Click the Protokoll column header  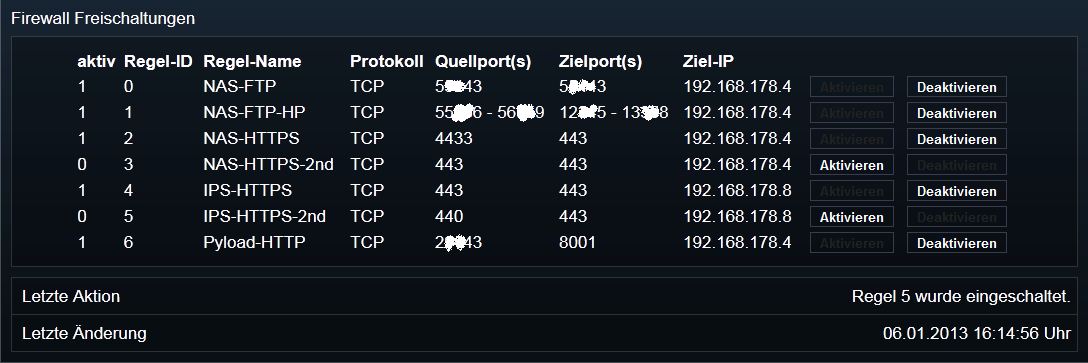click(386, 61)
